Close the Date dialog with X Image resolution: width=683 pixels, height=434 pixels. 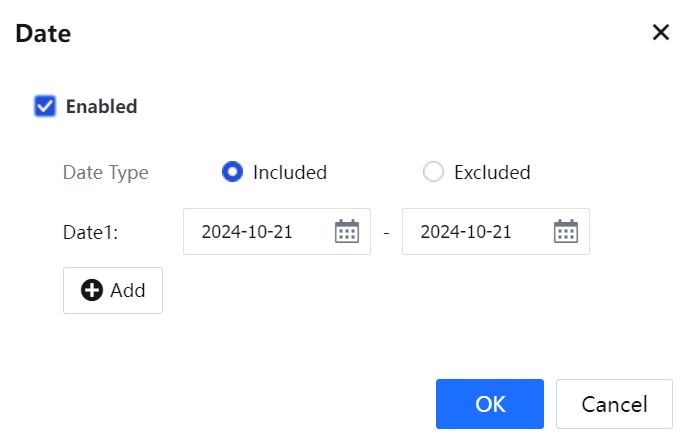(x=661, y=32)
